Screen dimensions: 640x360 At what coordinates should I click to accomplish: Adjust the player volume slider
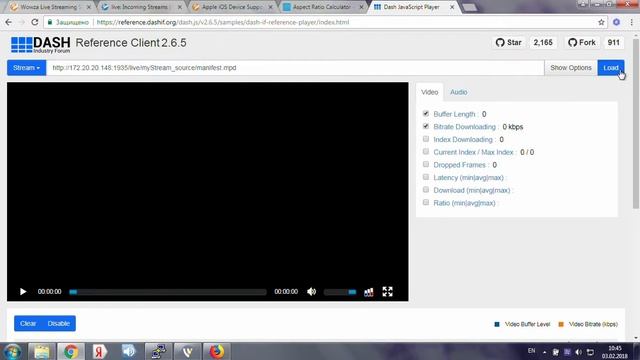tap(340, 292)
